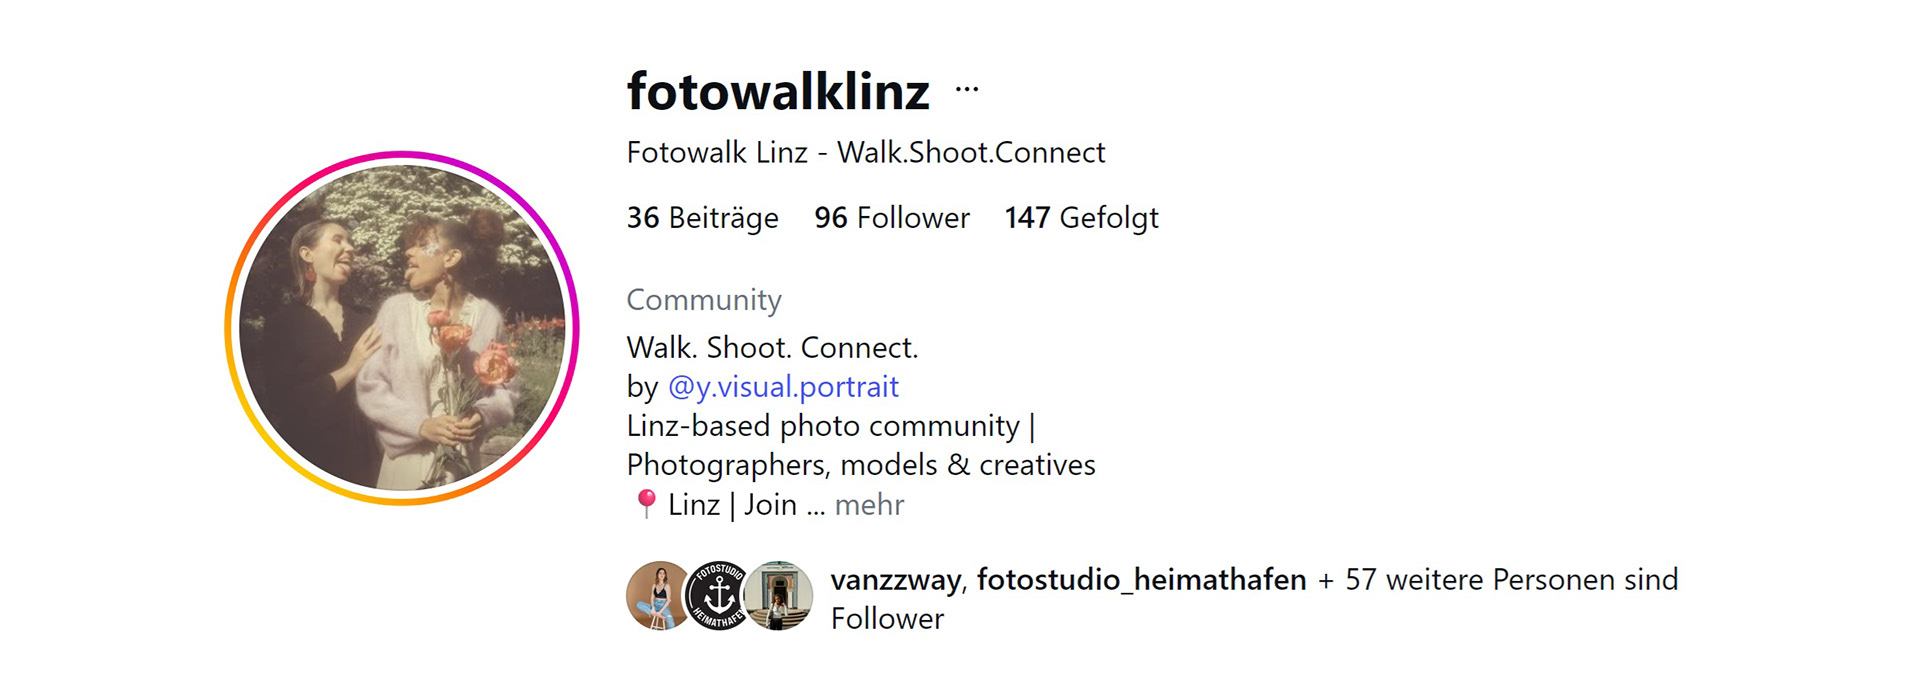Screen dimensions: 1920x675
Task: Open the vanzzway follower profile
Action: click(x=896, y=580)
